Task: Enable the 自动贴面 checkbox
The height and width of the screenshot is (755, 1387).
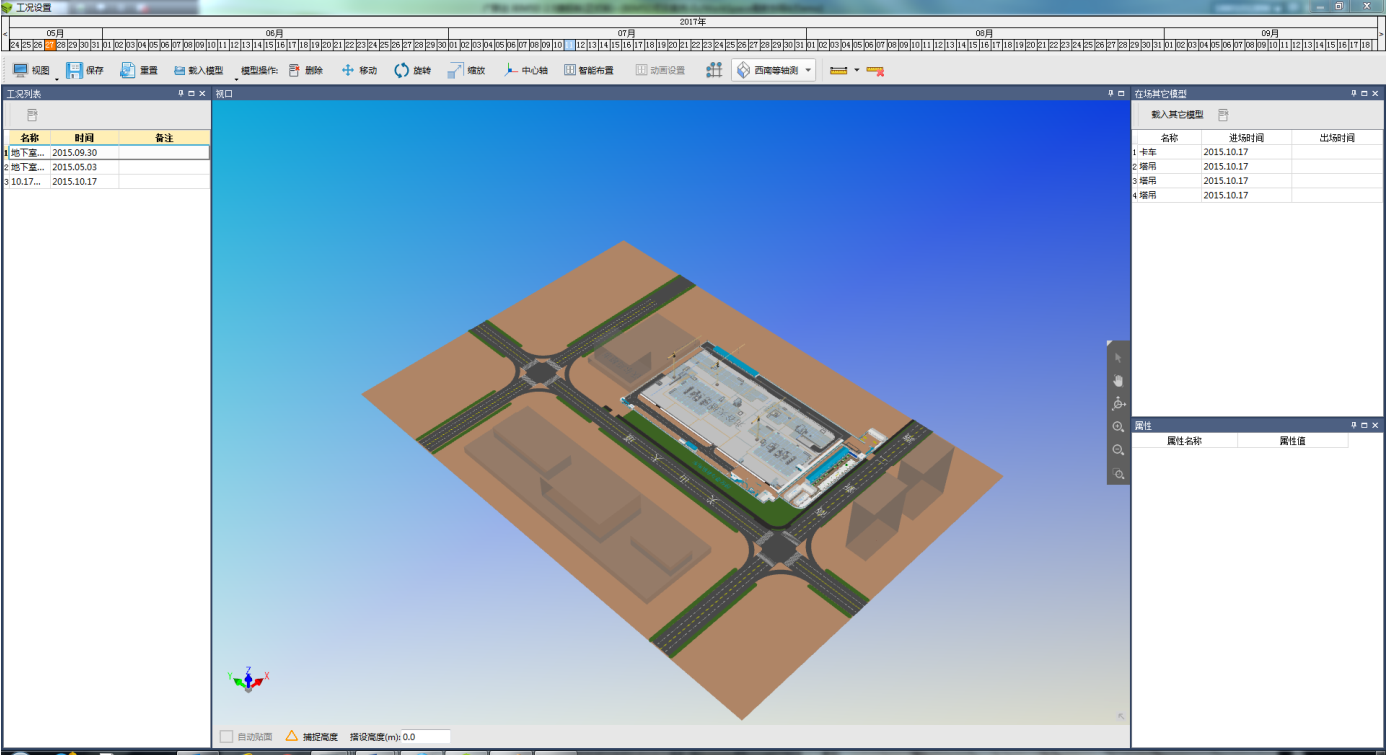Action: pos(227,737)
